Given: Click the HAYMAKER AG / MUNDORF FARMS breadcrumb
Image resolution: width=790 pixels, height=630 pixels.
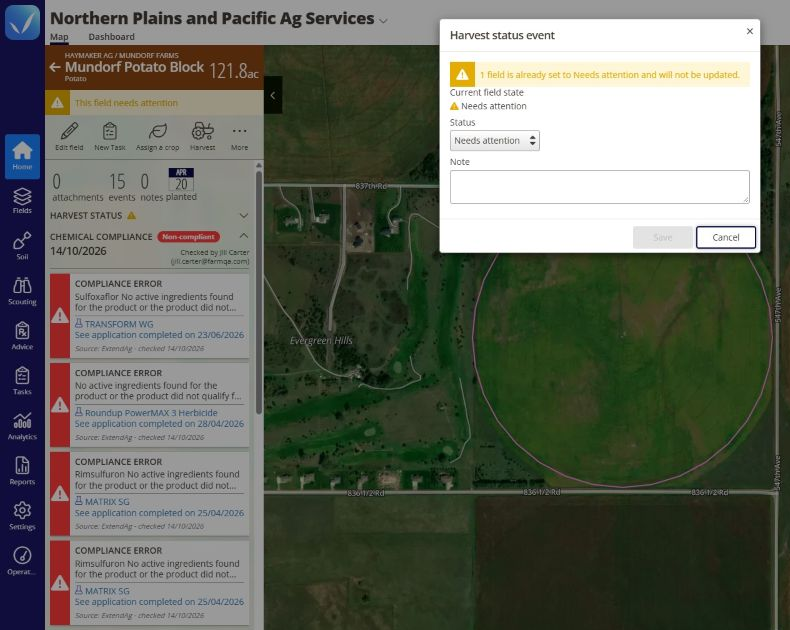Looking at the screenshot, I should pyautogui.click(x=121, y=55).
